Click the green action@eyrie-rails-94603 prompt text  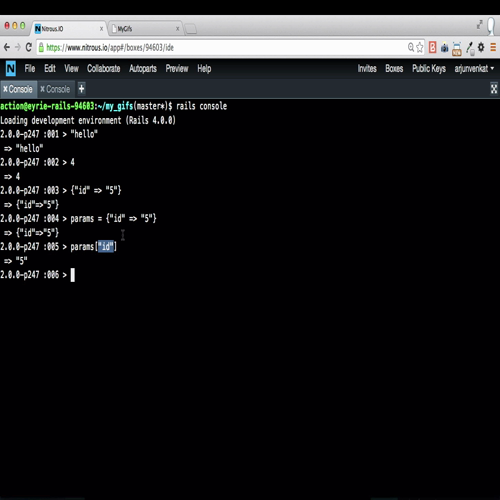[x=47, y=106]
